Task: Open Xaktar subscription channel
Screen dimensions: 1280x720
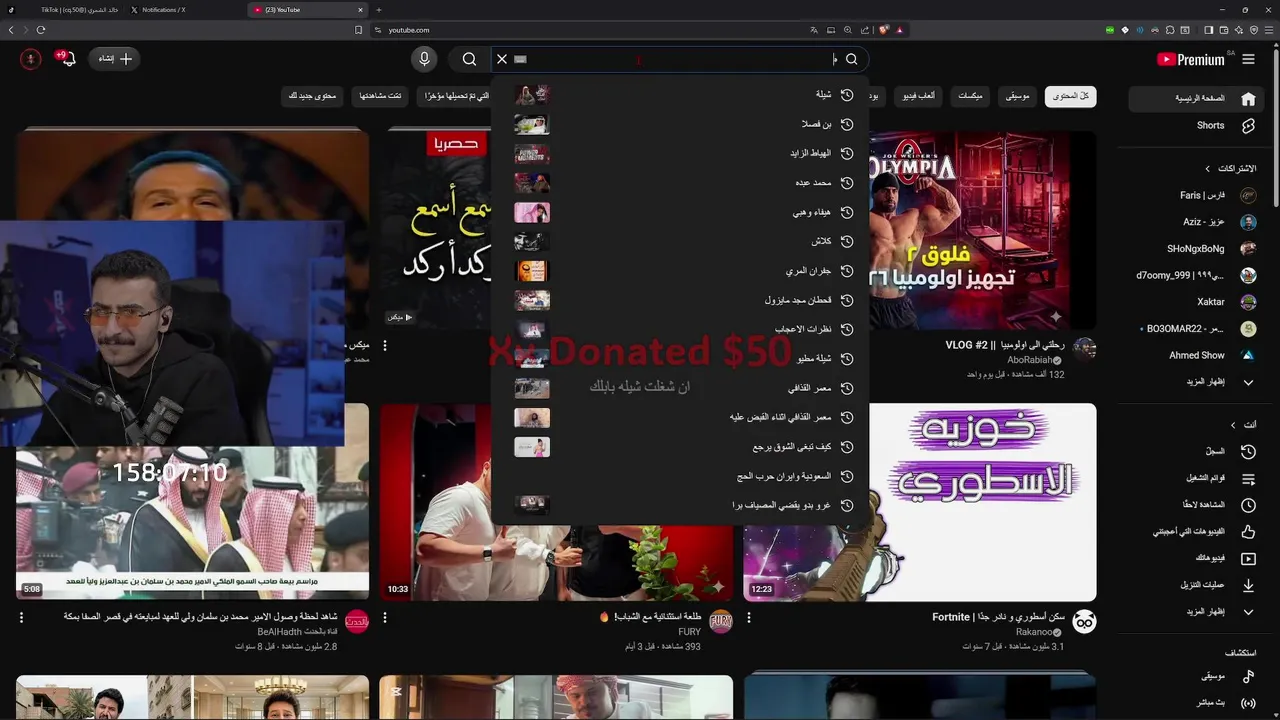Action: point(1194,302)
